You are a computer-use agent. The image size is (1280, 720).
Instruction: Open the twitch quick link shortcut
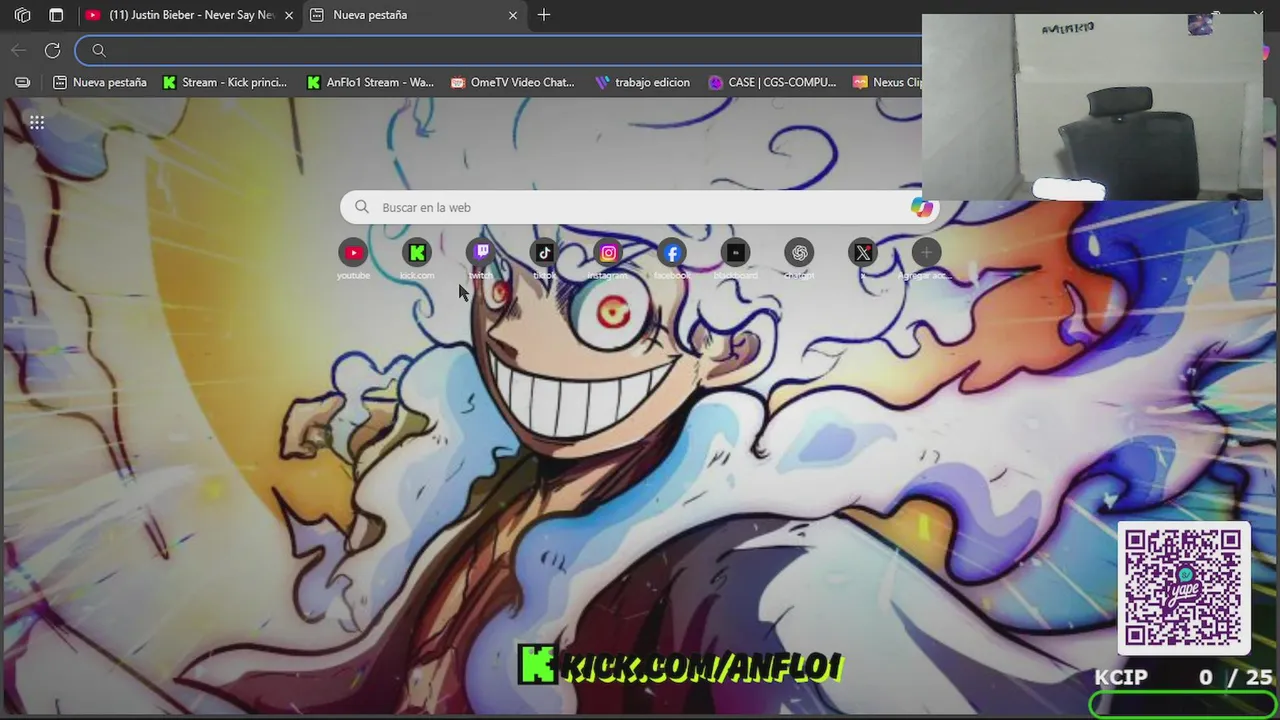coord(481,253)
